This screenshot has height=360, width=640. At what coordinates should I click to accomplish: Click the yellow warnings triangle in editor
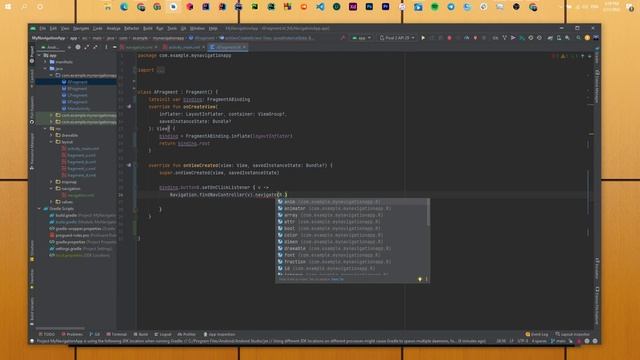point(563,56)
